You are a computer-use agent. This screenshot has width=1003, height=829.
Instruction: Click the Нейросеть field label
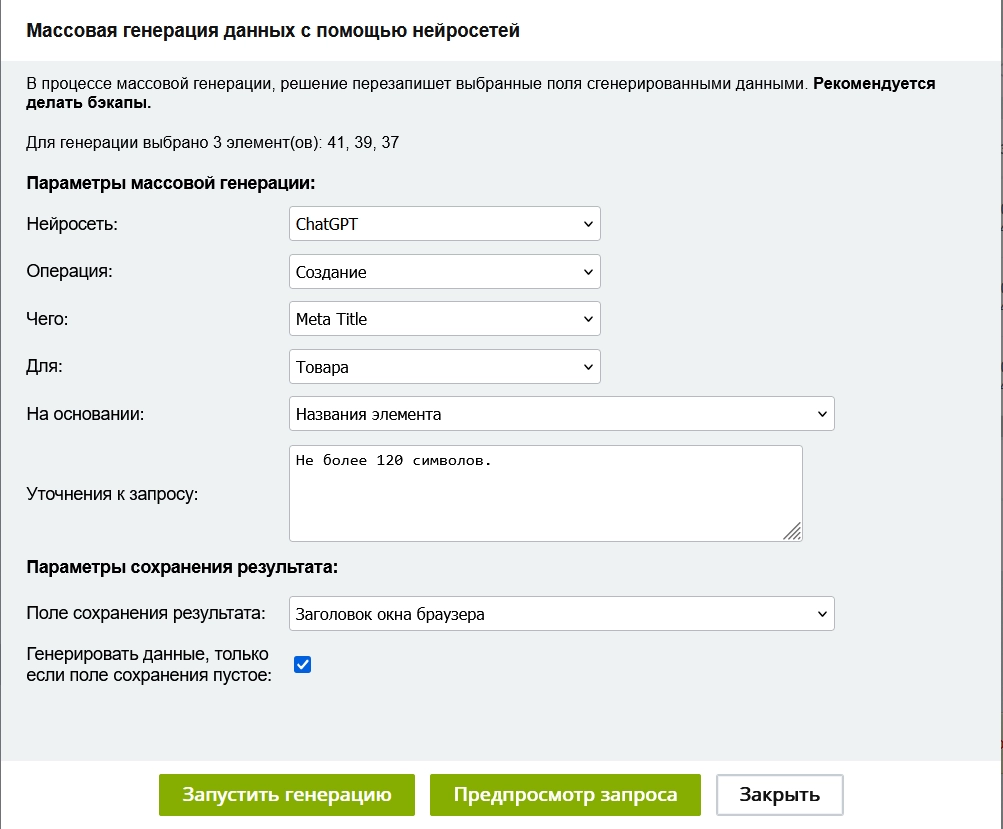[x=72, y=224]
